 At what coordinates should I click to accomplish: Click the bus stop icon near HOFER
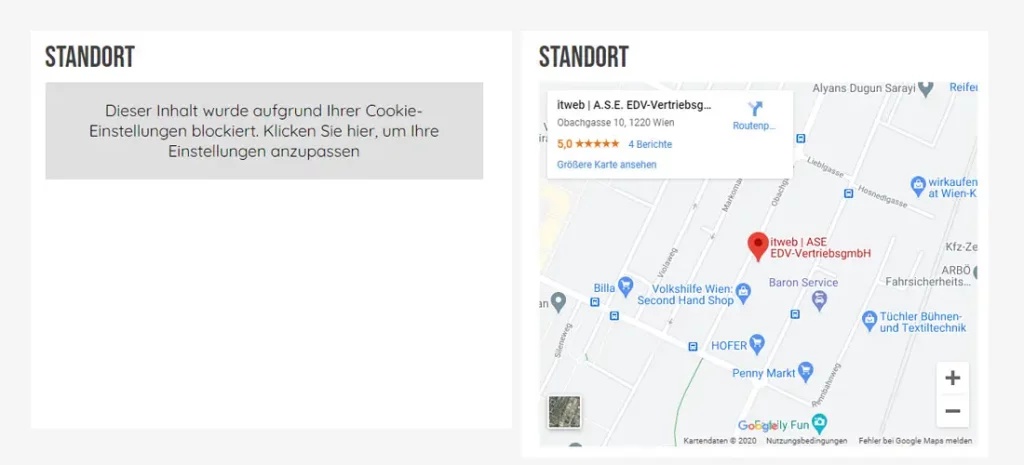tap(693, 346)
